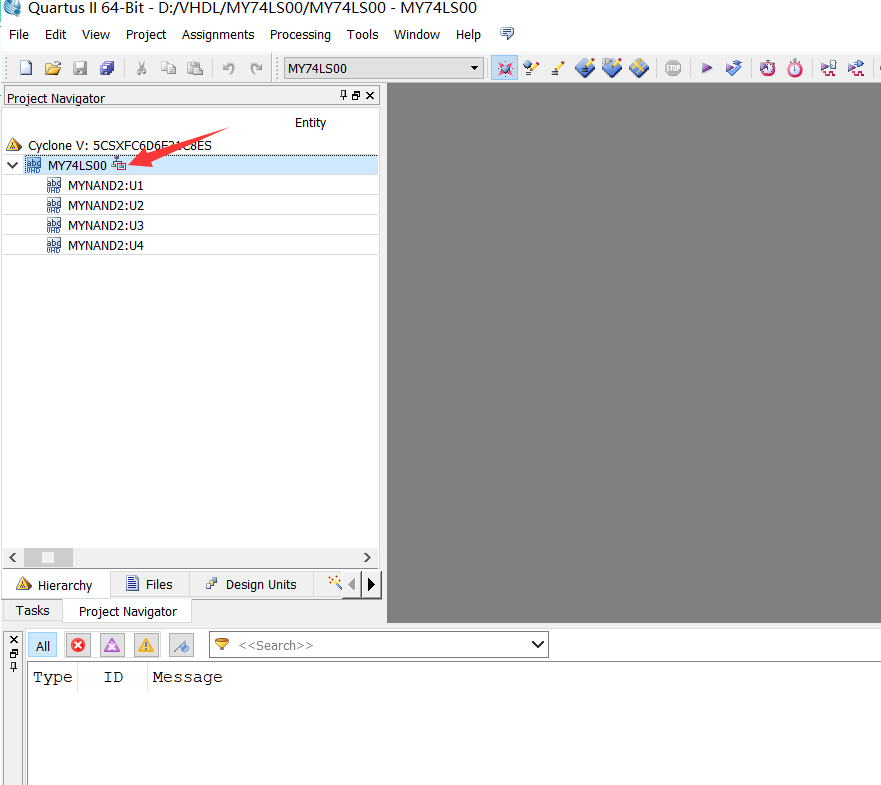881x785 pixels.
Task: Click the Paste clipboard icon
Action: [195, 69]
